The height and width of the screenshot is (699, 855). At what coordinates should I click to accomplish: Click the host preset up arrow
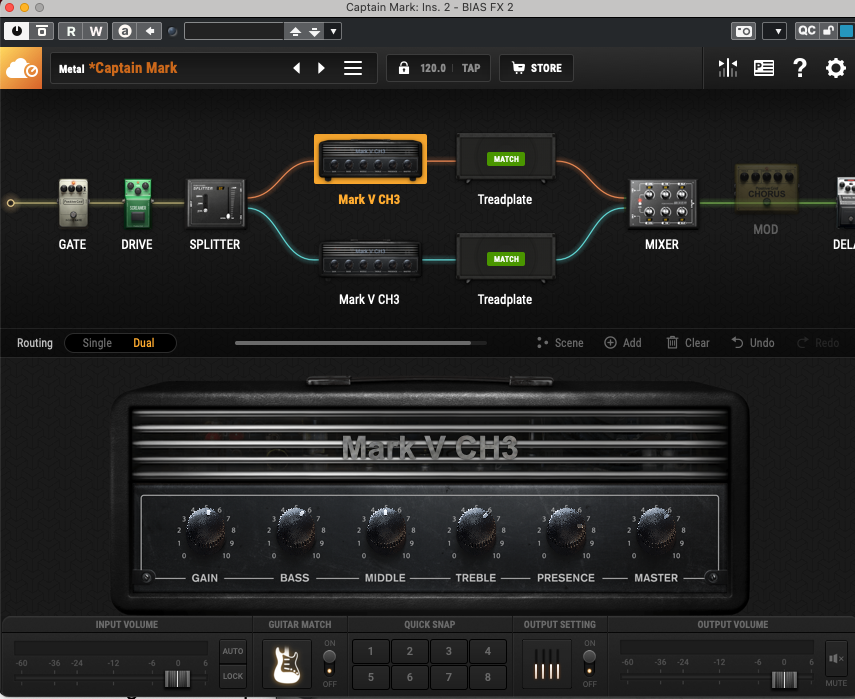(295, 31)
